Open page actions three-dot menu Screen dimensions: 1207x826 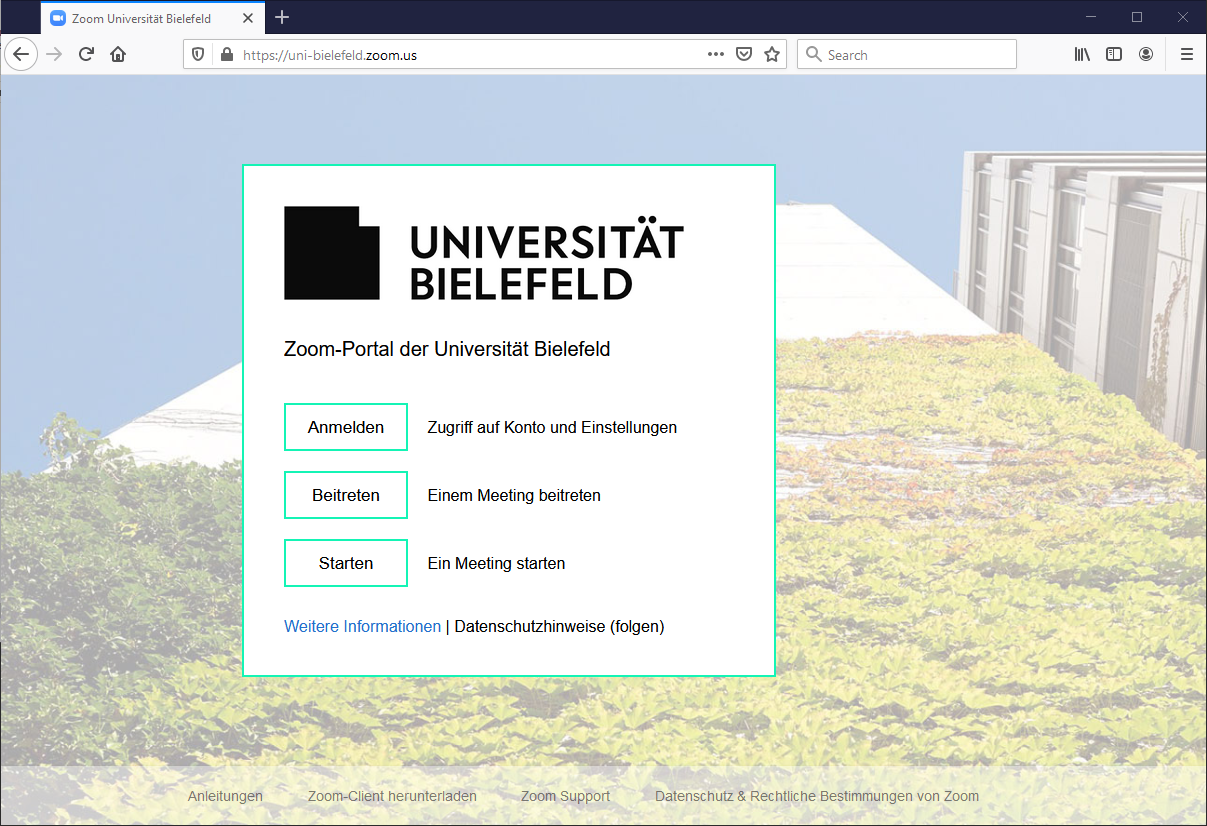point(716,54)
